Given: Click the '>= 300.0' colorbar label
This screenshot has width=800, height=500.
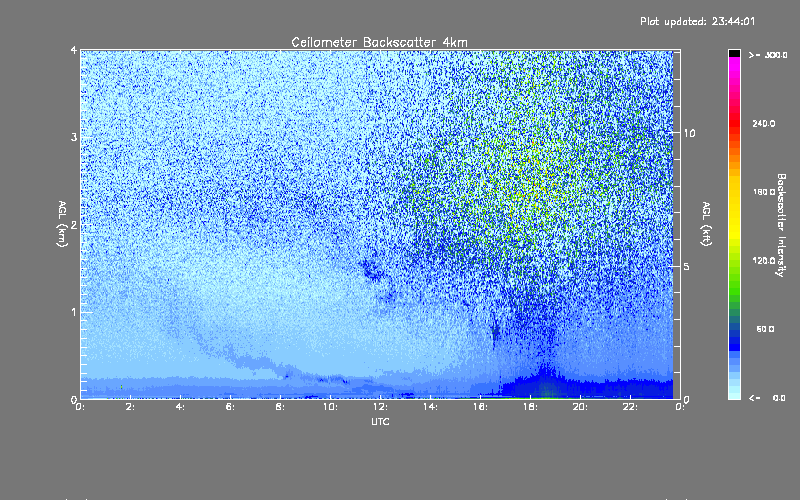Looking at the screenshot, I should [x=768, y=55].
